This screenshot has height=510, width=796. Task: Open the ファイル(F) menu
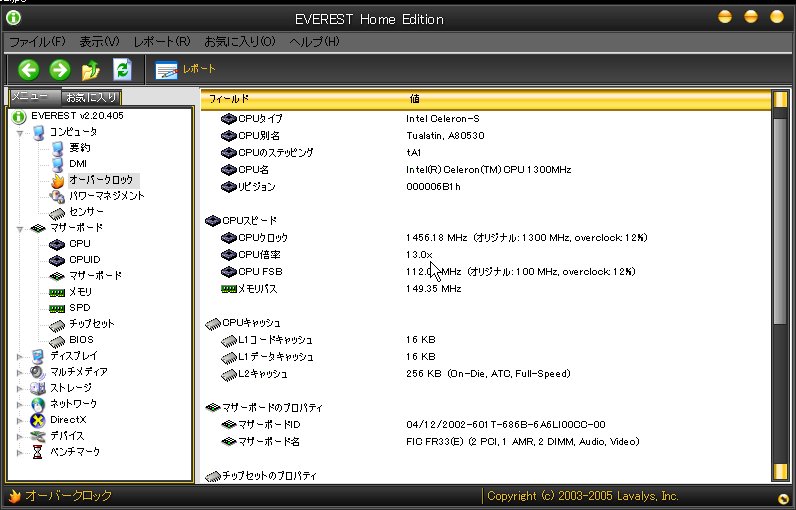pos(38,42)
